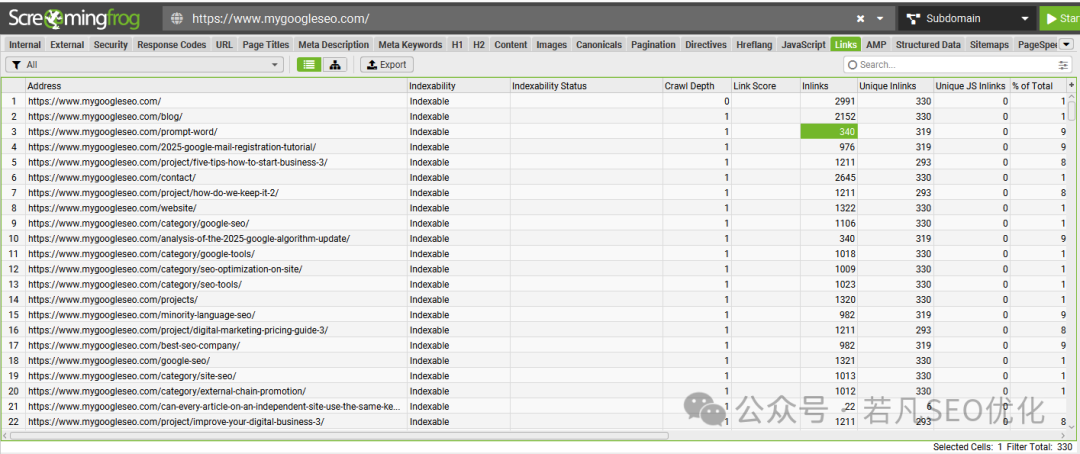
Task: Start the crawl with Start button
Action: (1059, 19)
